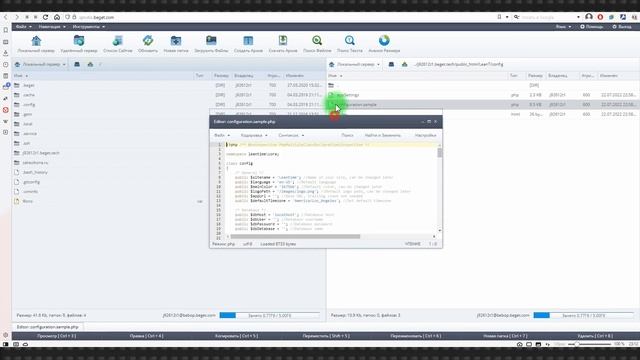Image resolution: width=640 pixels, height=360 pixels.
Task: Open the downloads icon in browser sidebar
Action: point(6,53)
